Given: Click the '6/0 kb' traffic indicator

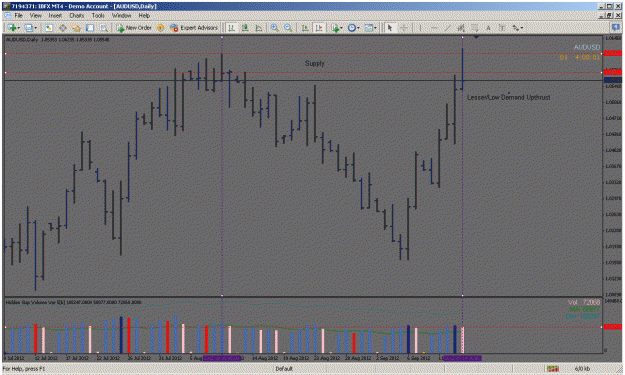Looking at the screenshot, I should tap(582, 369).
